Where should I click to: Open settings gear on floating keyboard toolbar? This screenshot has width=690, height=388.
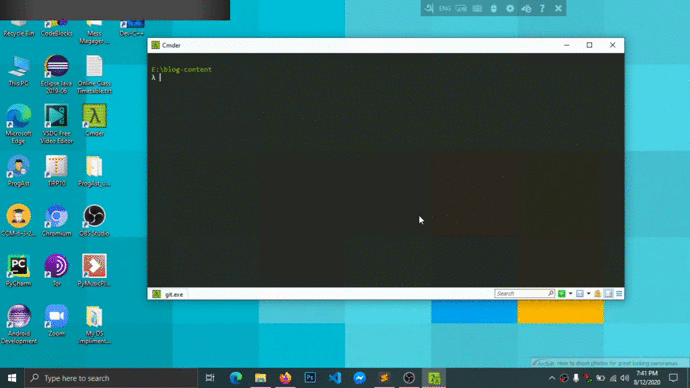pos(510,8)
